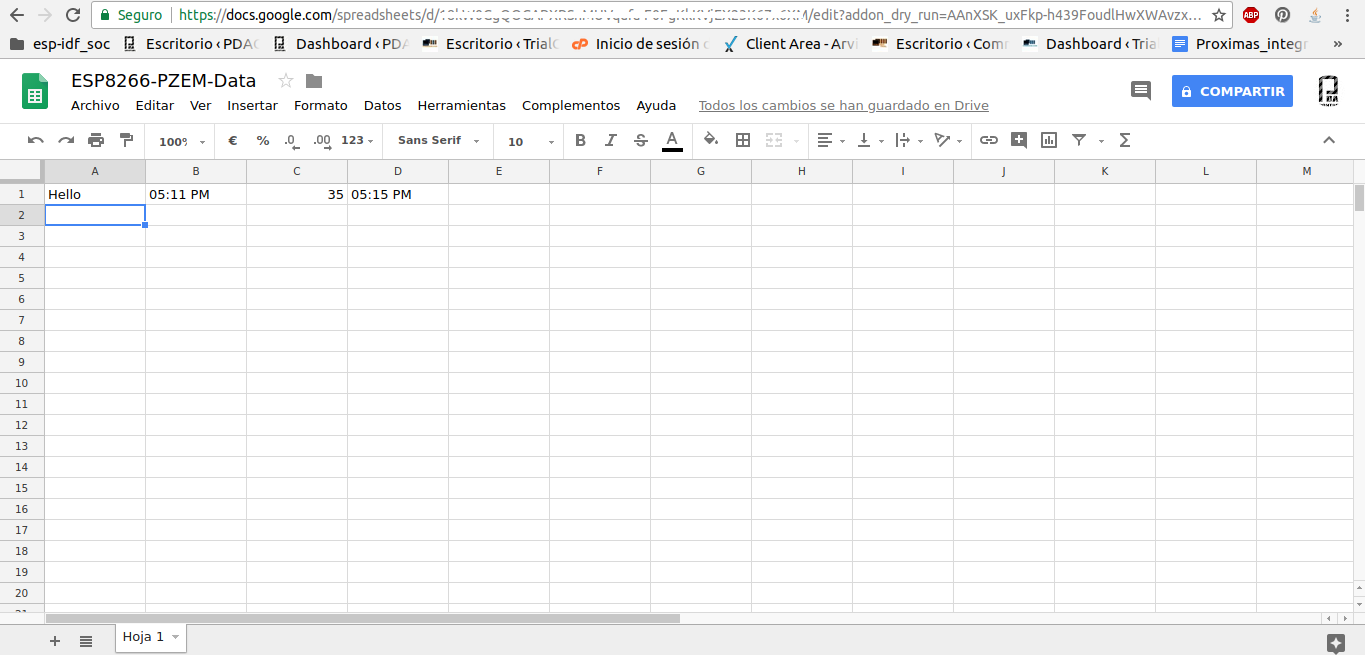Open zoom level dropdown
The width and height of the screenshot is (1365, 655).
pyautogui.click(x=182, y=141)
